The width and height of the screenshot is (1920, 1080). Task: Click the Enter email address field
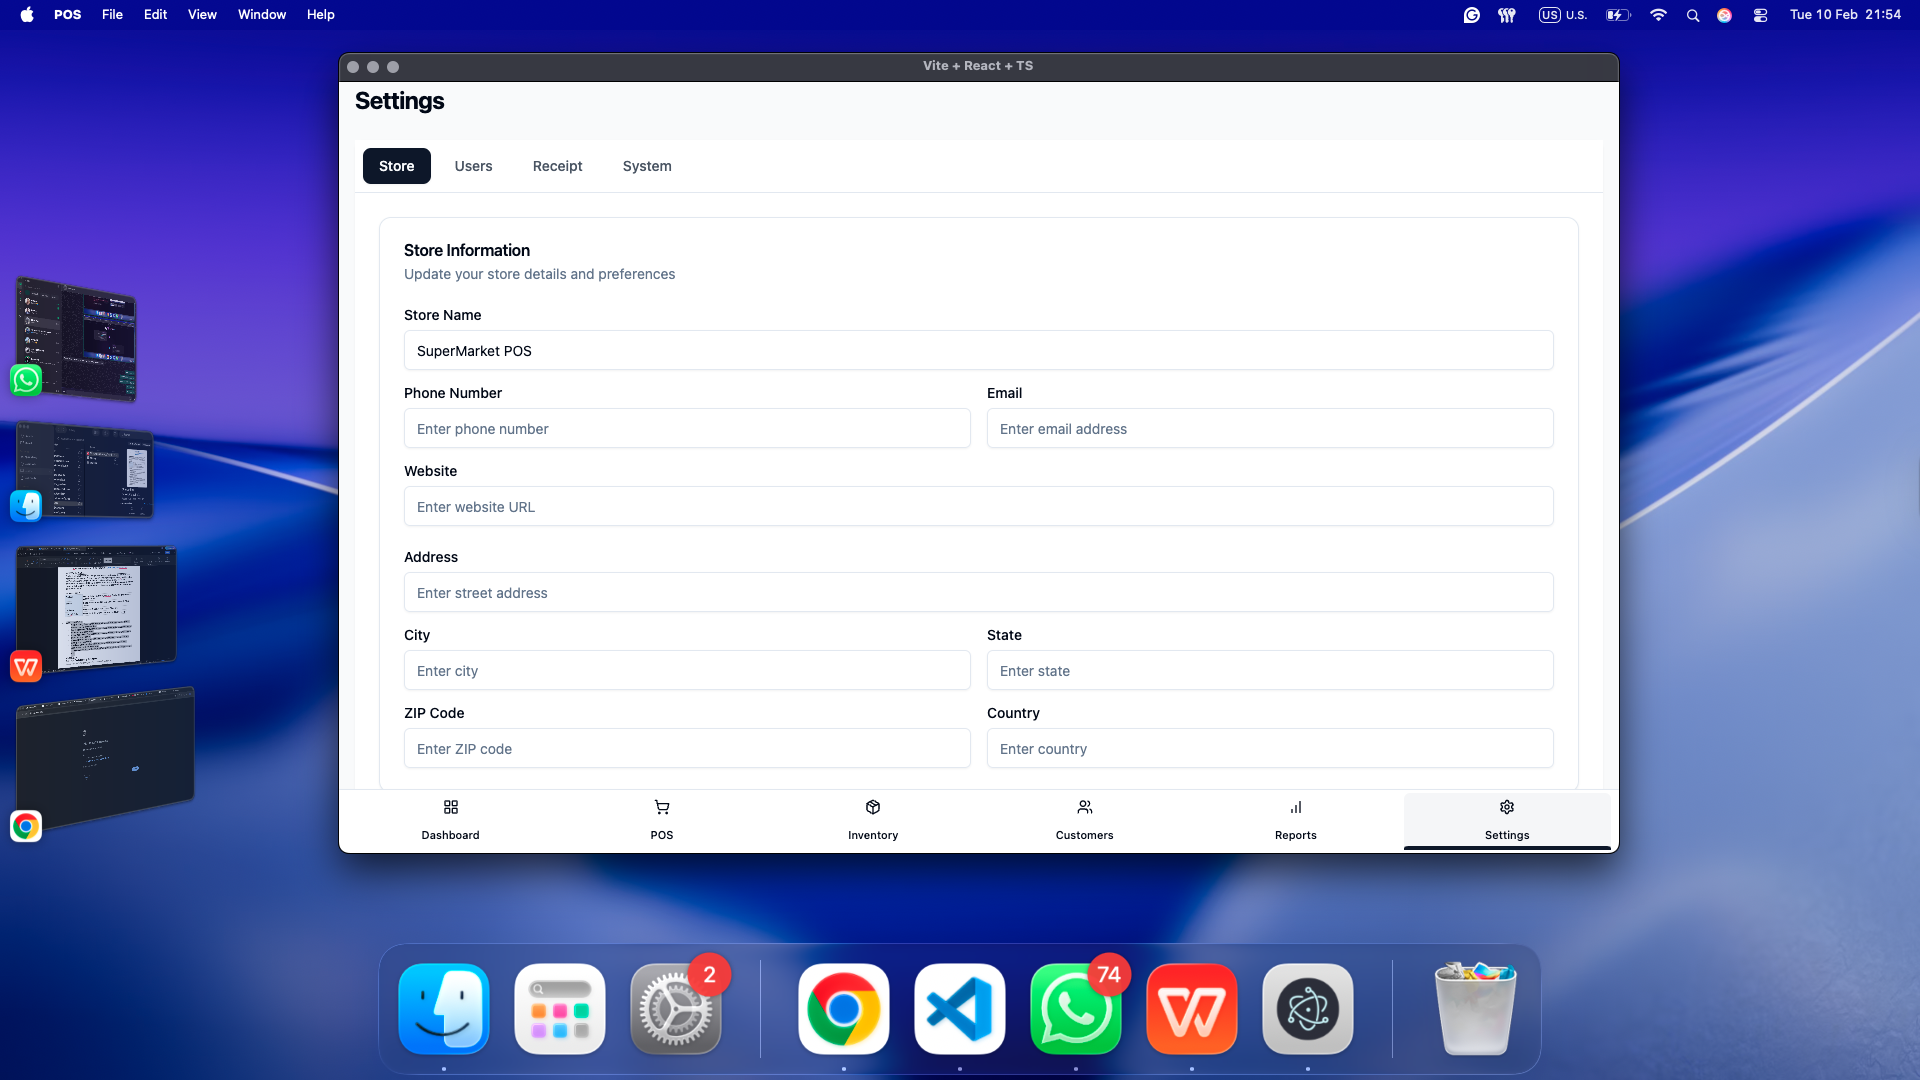point(1269,428)
